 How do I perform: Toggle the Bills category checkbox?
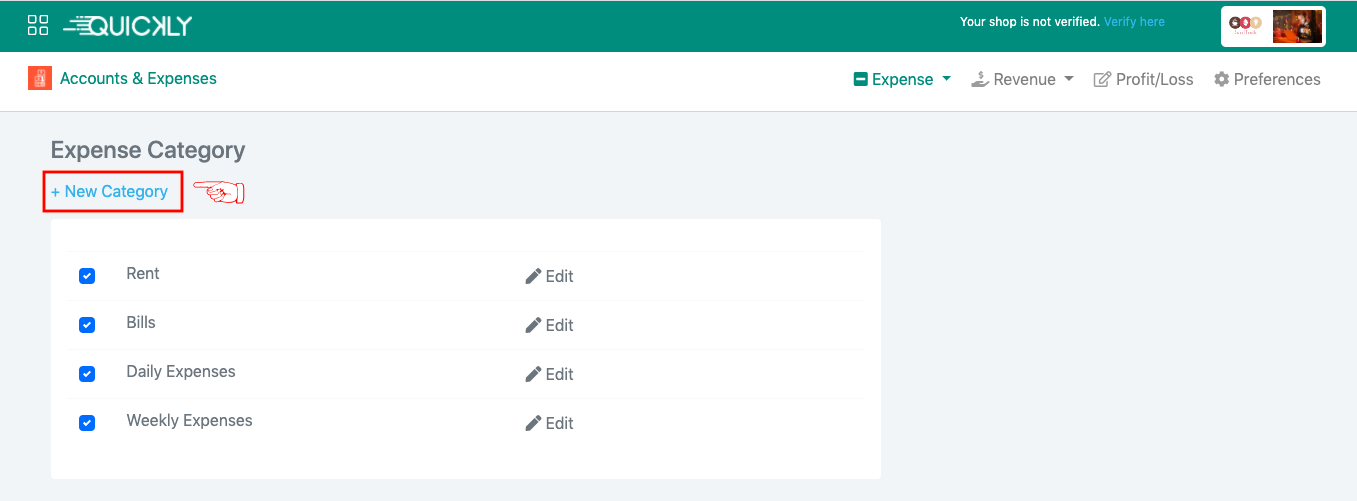pos(87,325)
